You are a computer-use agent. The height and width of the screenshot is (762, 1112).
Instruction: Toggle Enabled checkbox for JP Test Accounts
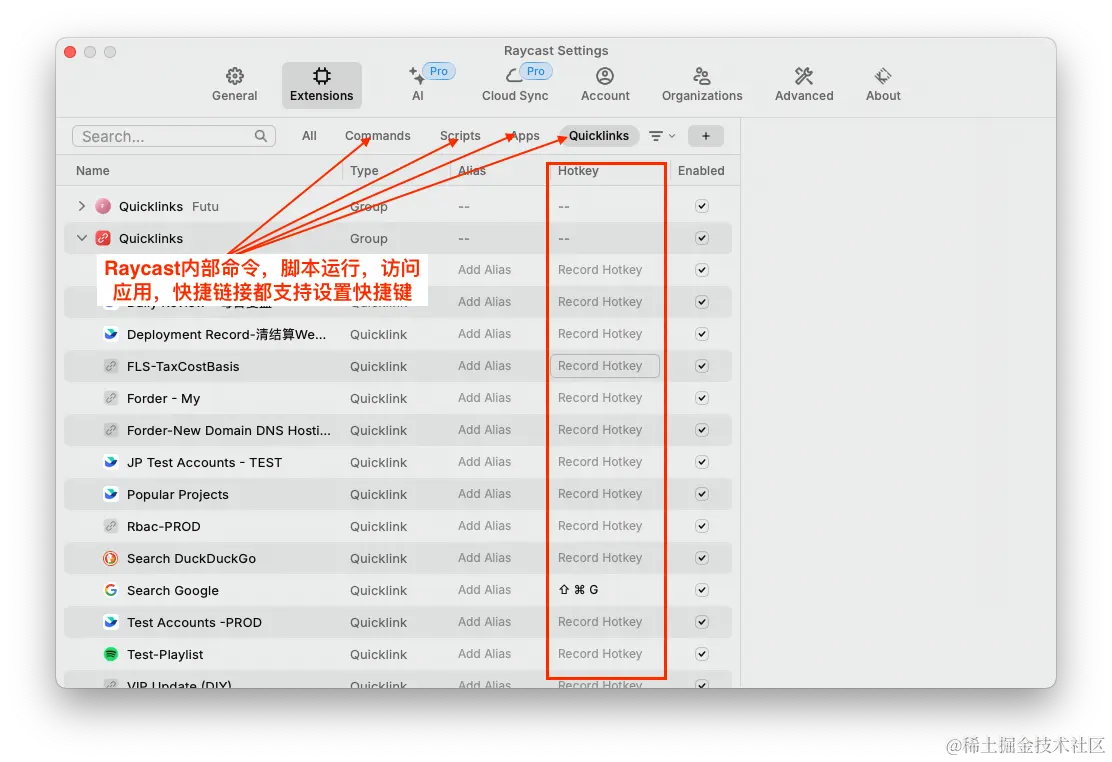(702, 462)
